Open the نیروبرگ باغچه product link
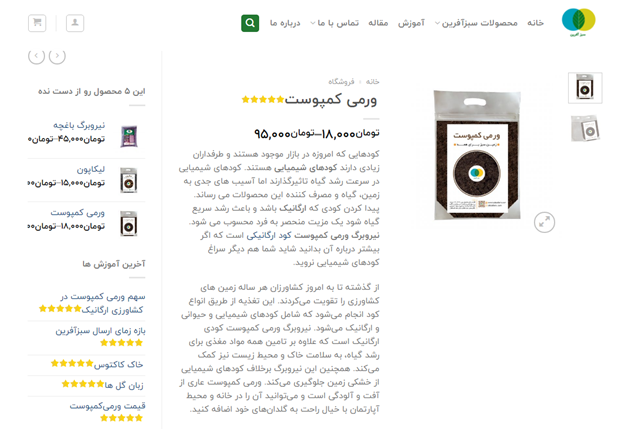 [x=79, y=125]
